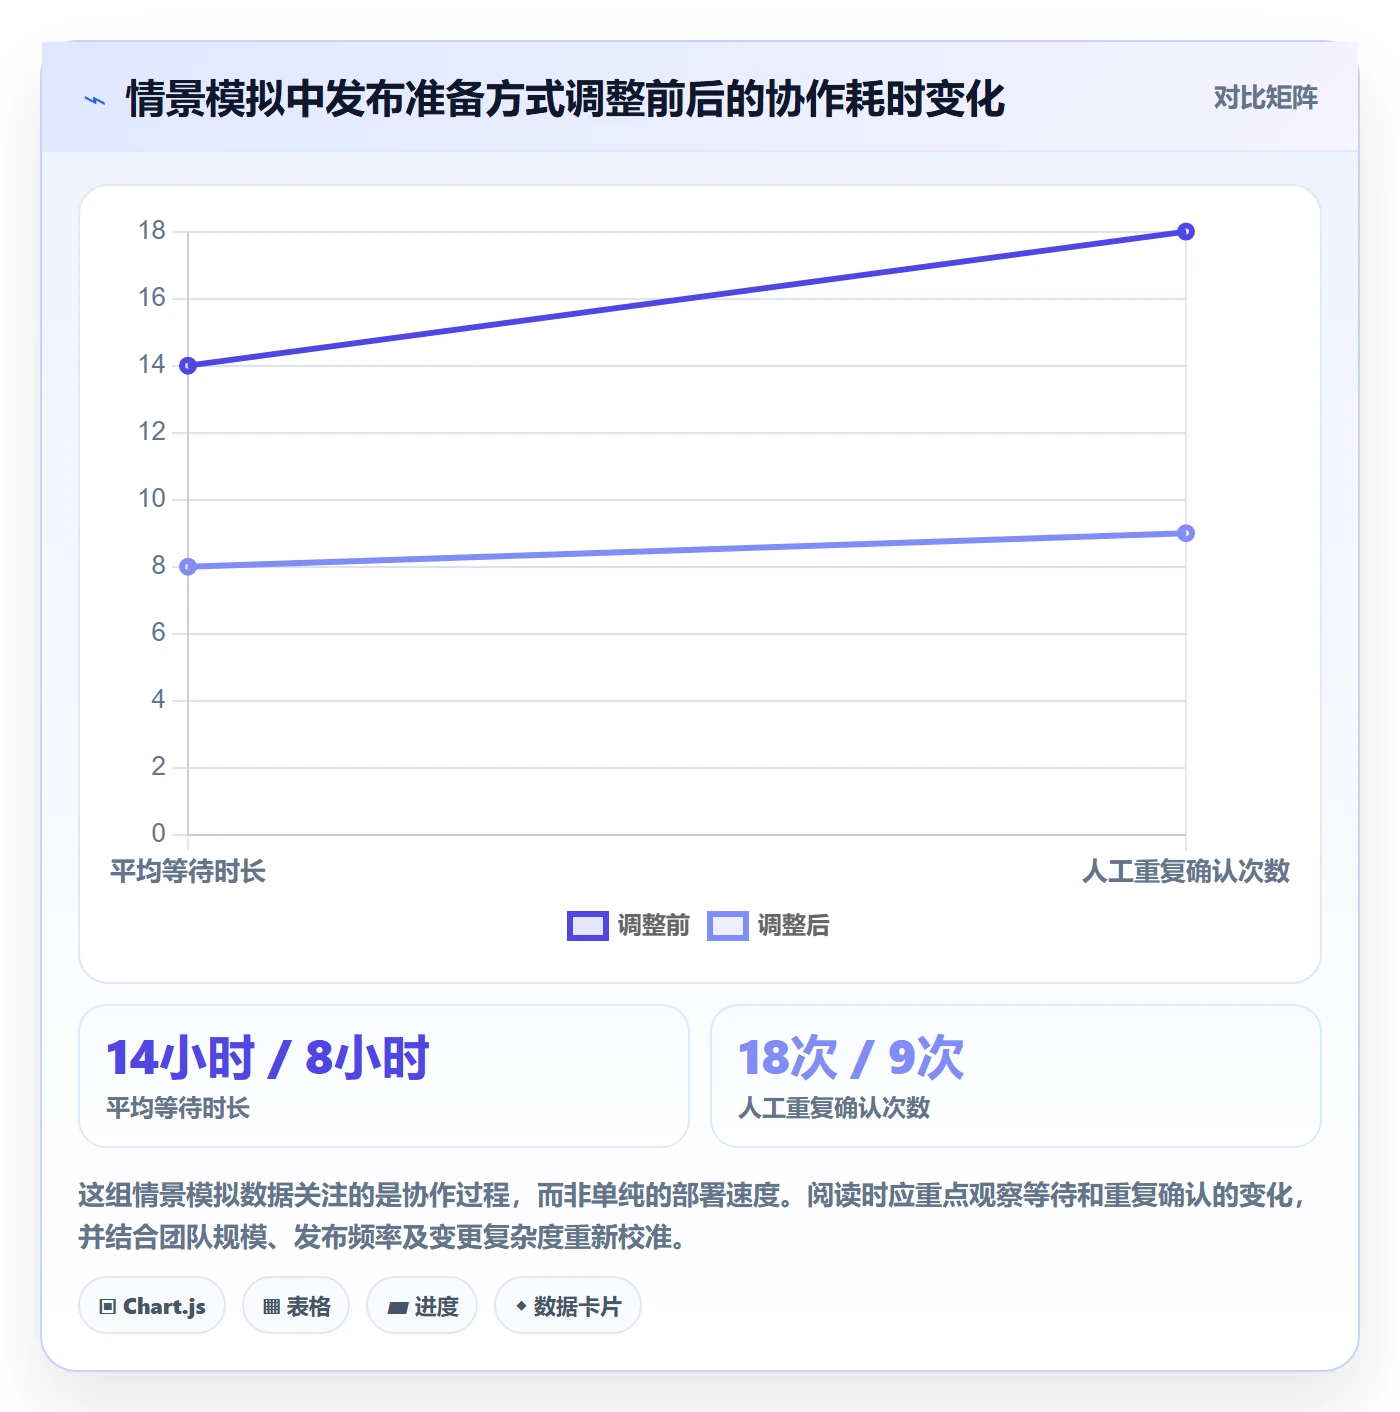This screenshot has height=1412, width=1400.
Task: Click the y-axis tick label 18
Action: pos(152,231)
